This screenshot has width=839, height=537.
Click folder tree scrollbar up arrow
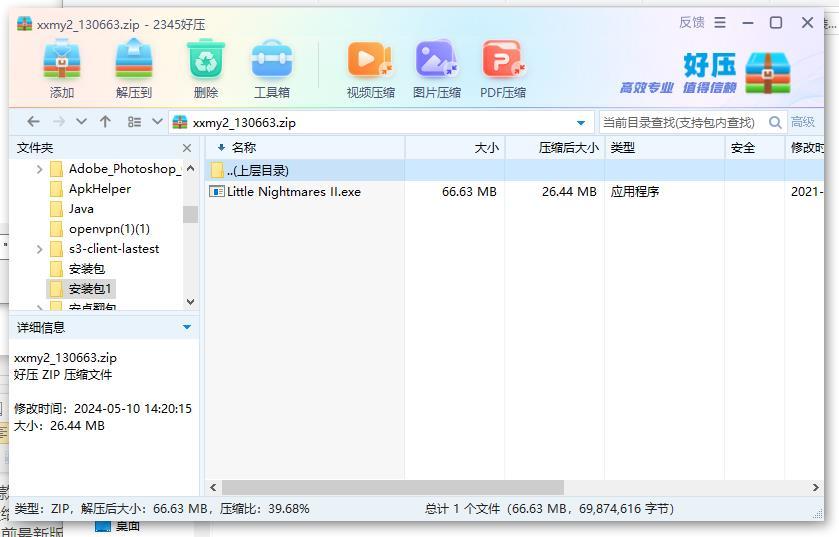[190, 168]
